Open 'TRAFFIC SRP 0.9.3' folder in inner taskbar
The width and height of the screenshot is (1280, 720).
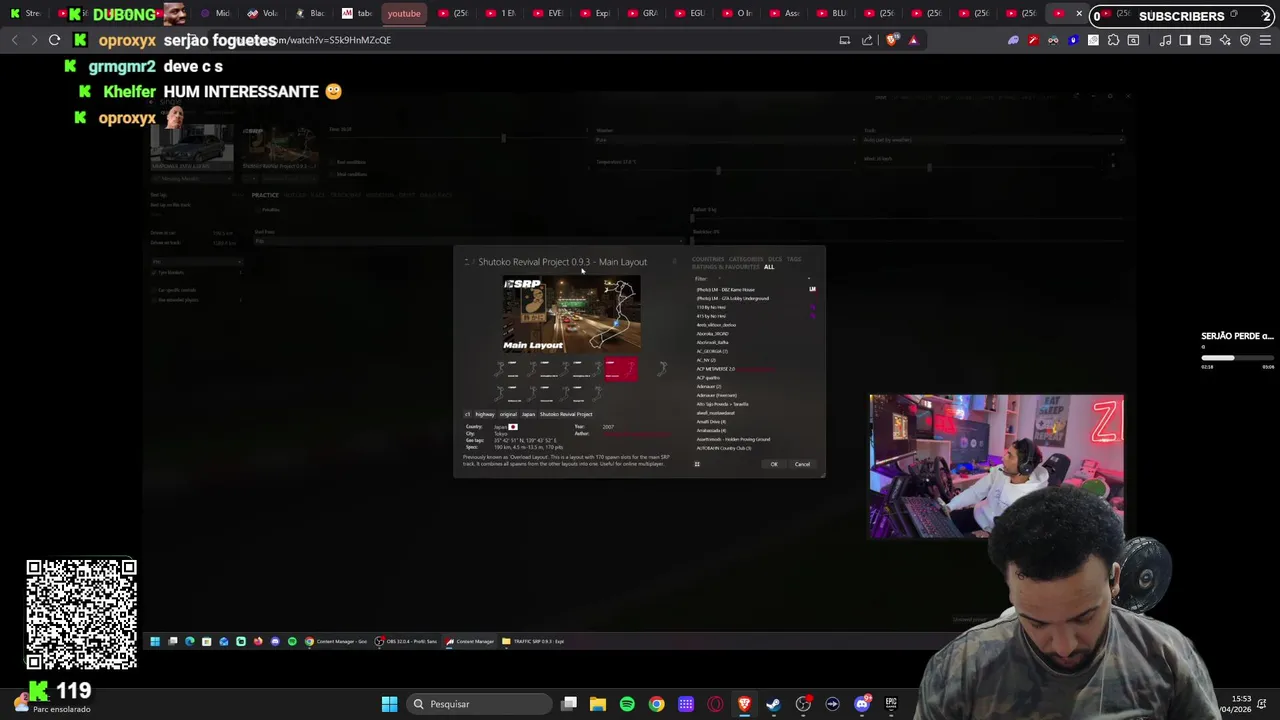point(533,641)
